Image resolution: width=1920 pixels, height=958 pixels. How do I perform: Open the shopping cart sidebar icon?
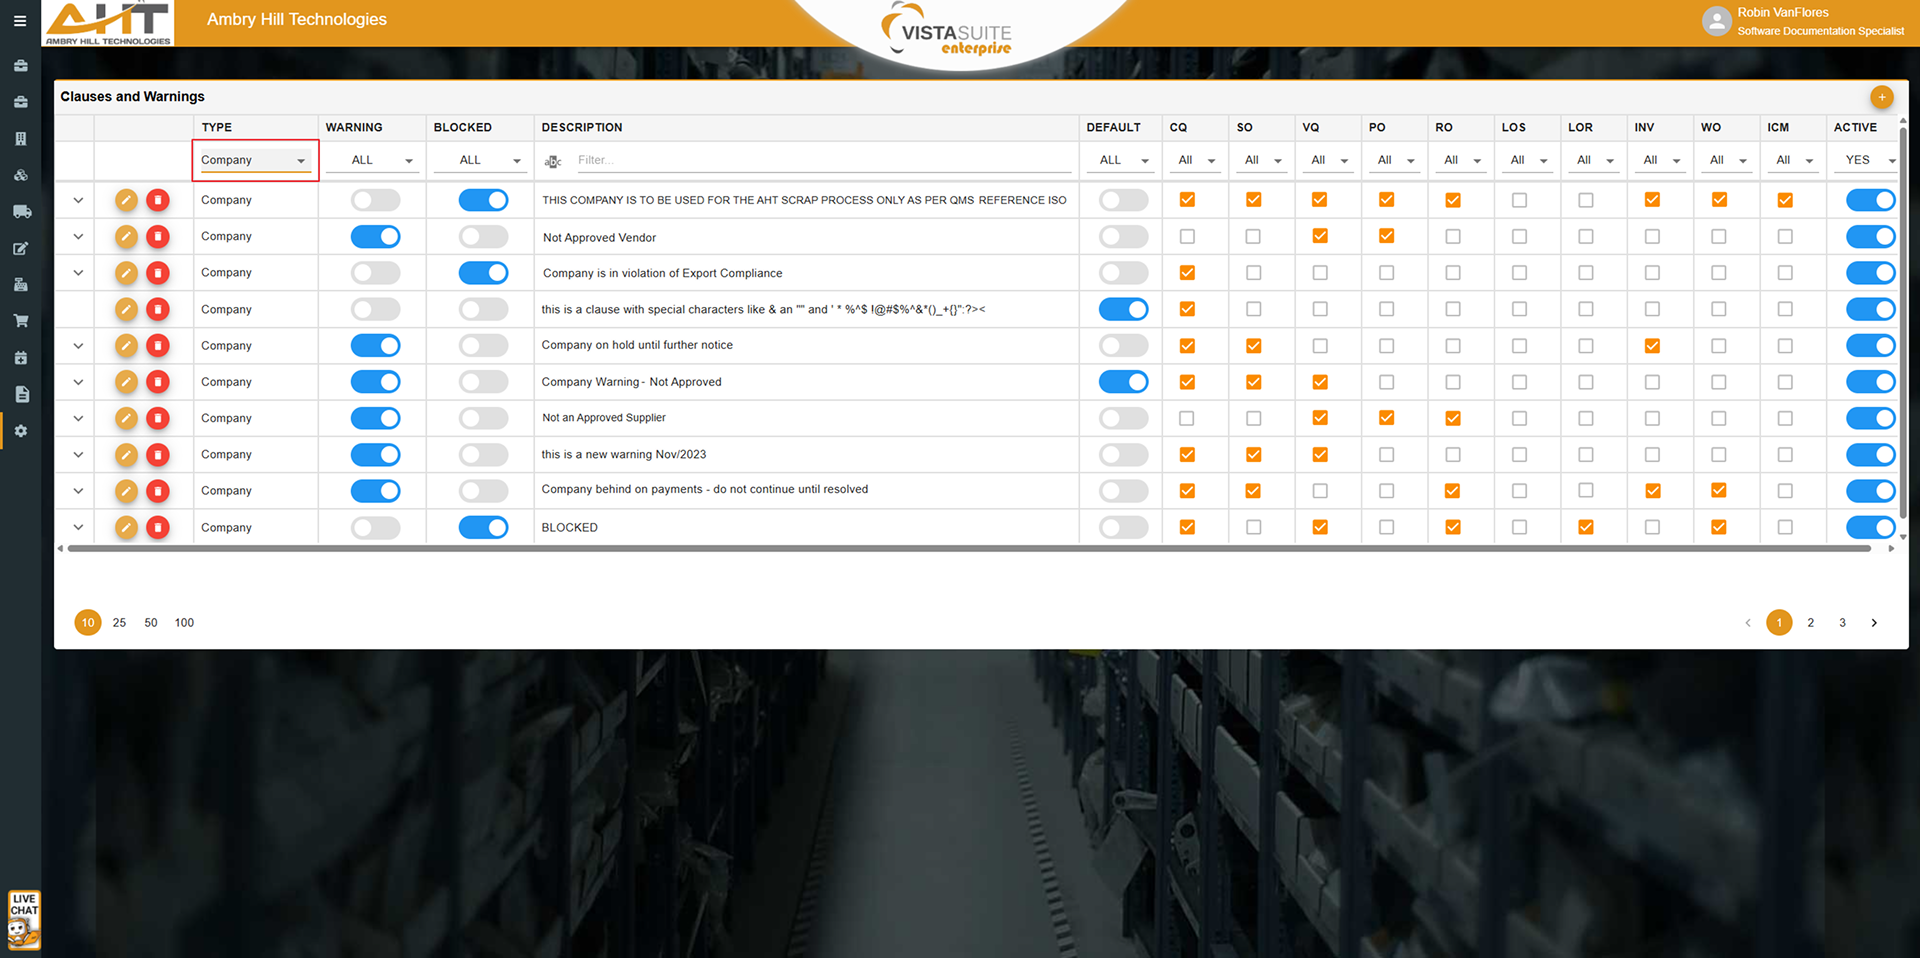[x=21, y=321]
